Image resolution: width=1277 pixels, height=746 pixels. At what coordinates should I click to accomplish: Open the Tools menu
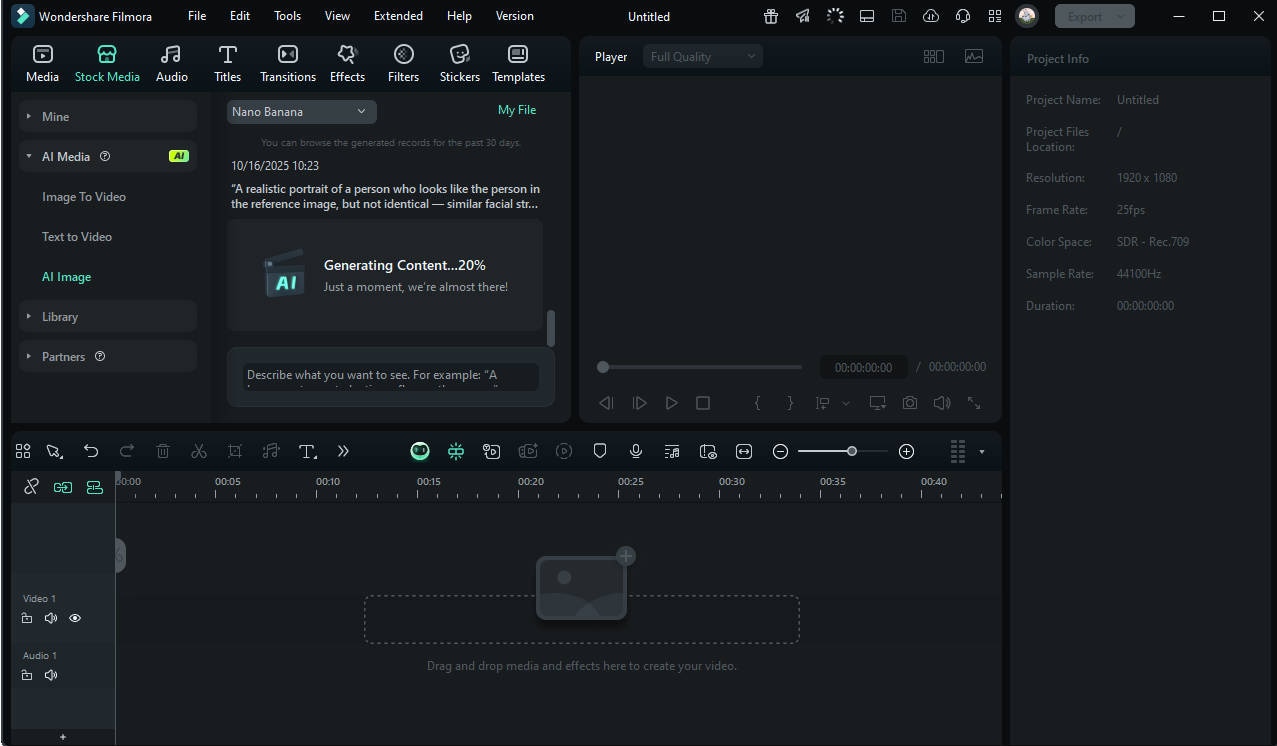pyautogui.click(x=287, y=16)
